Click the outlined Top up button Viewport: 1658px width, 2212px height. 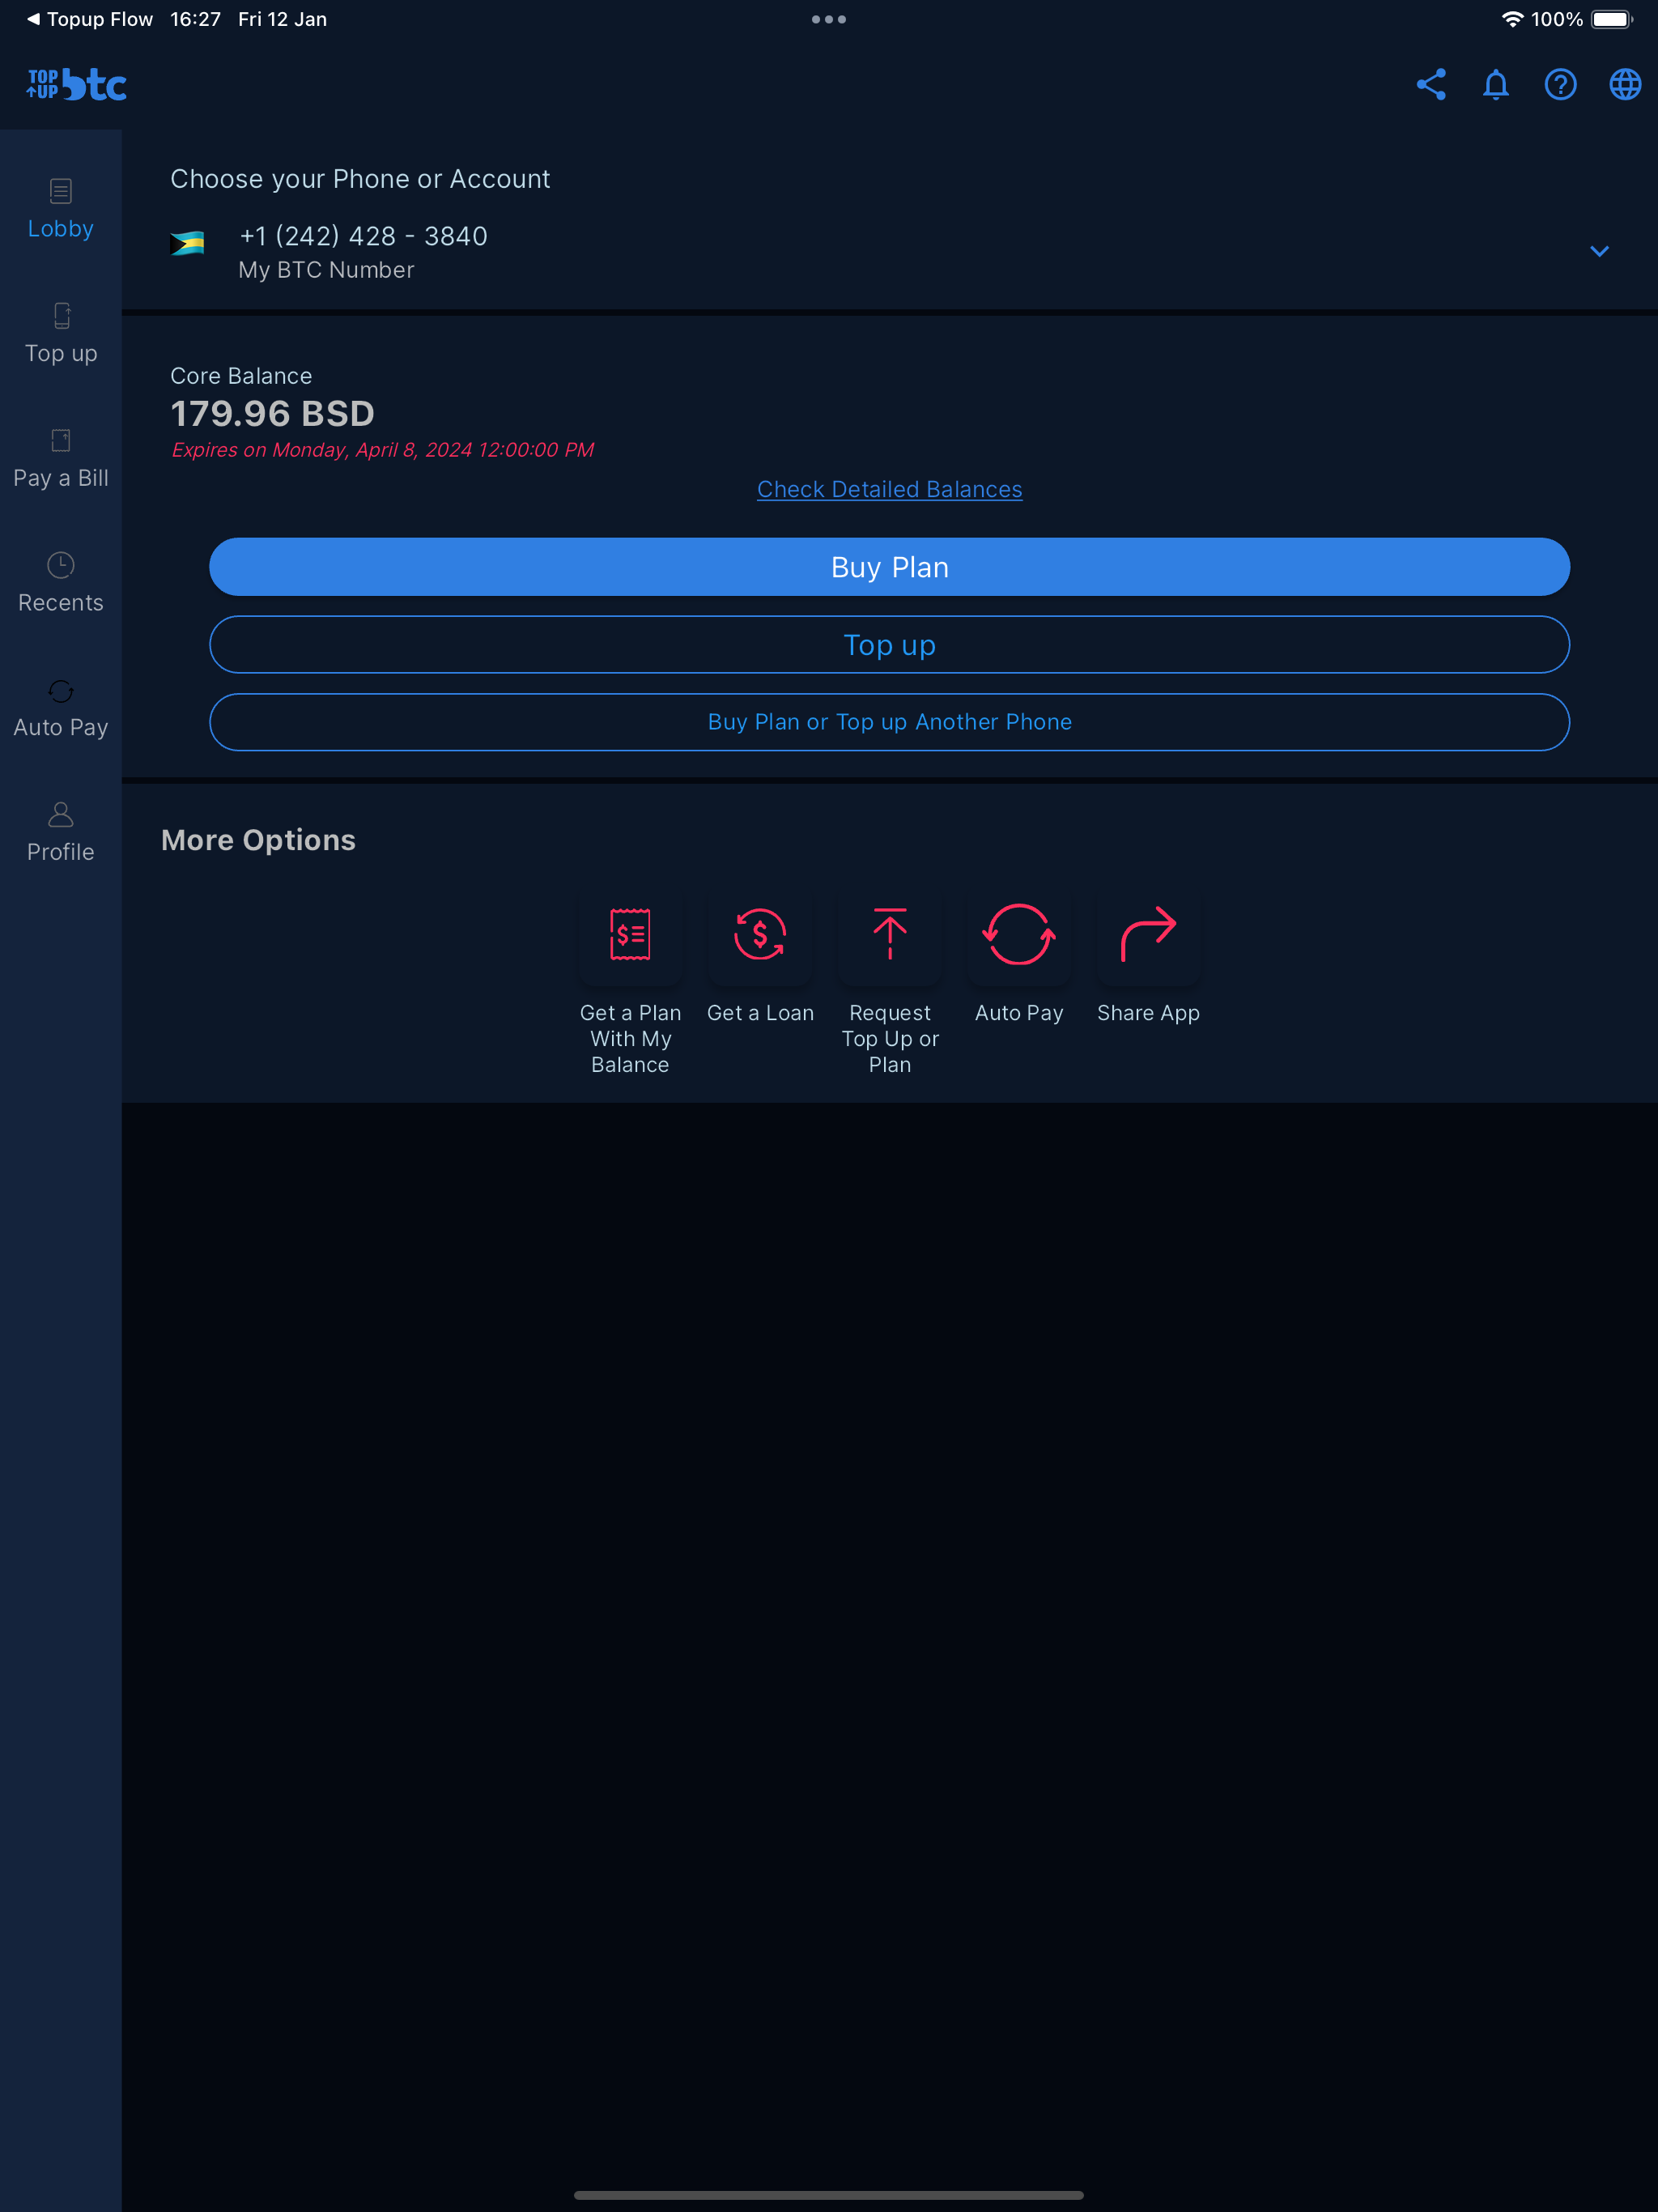[889, 644]
